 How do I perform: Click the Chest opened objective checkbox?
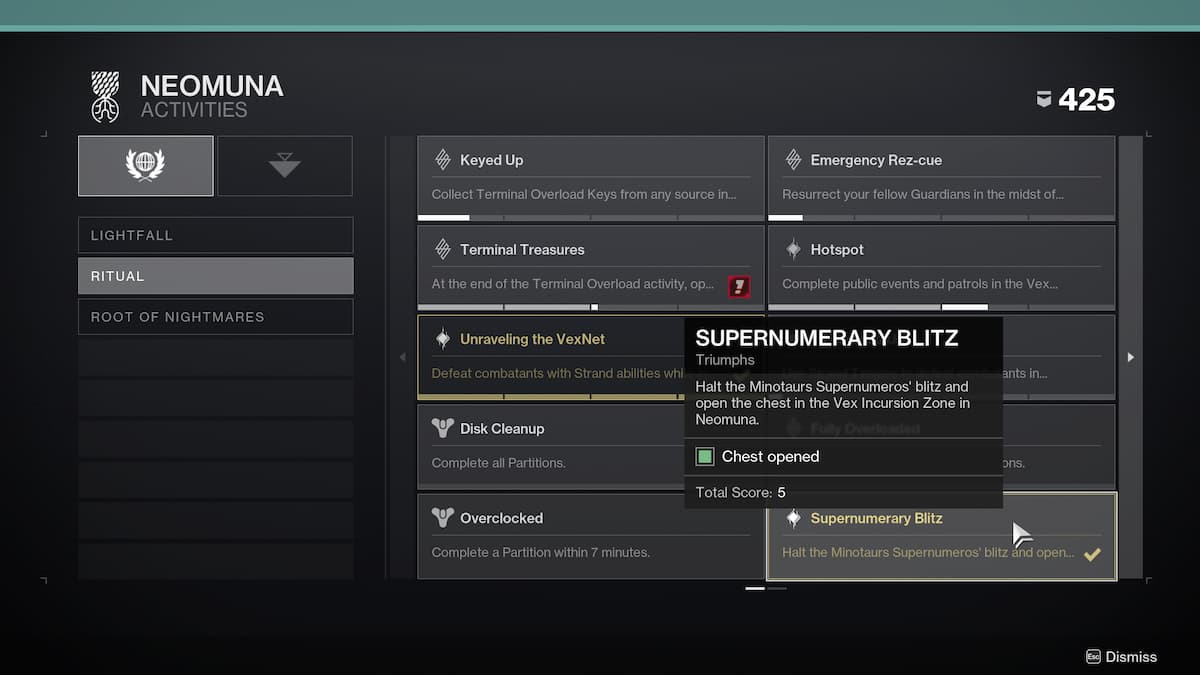[x=705, y=457]
